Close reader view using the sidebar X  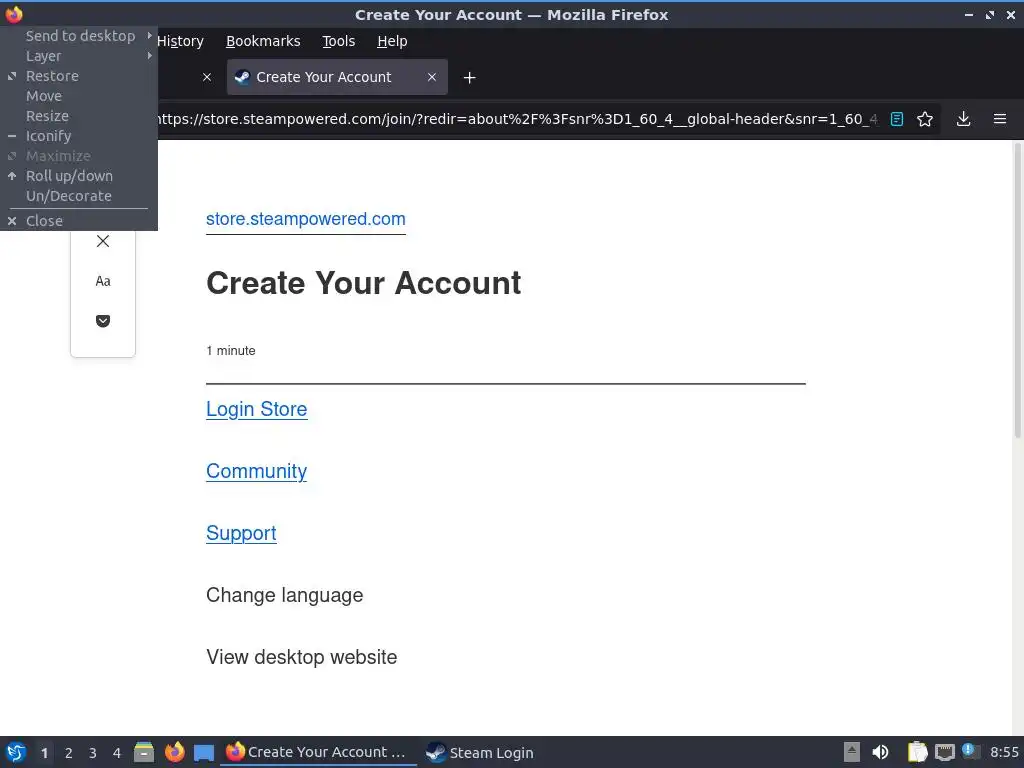(103, 241)
